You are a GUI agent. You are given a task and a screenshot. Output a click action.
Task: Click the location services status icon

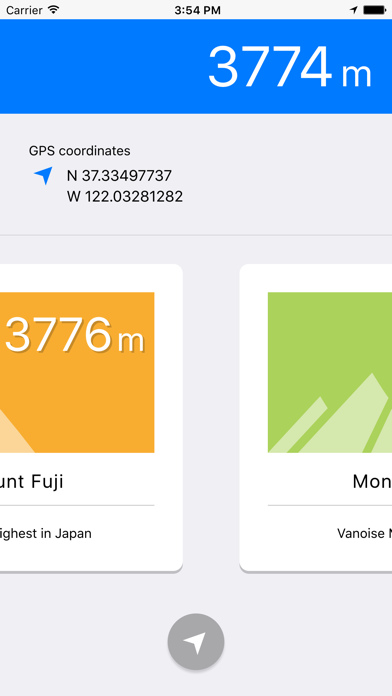[354, 10]
